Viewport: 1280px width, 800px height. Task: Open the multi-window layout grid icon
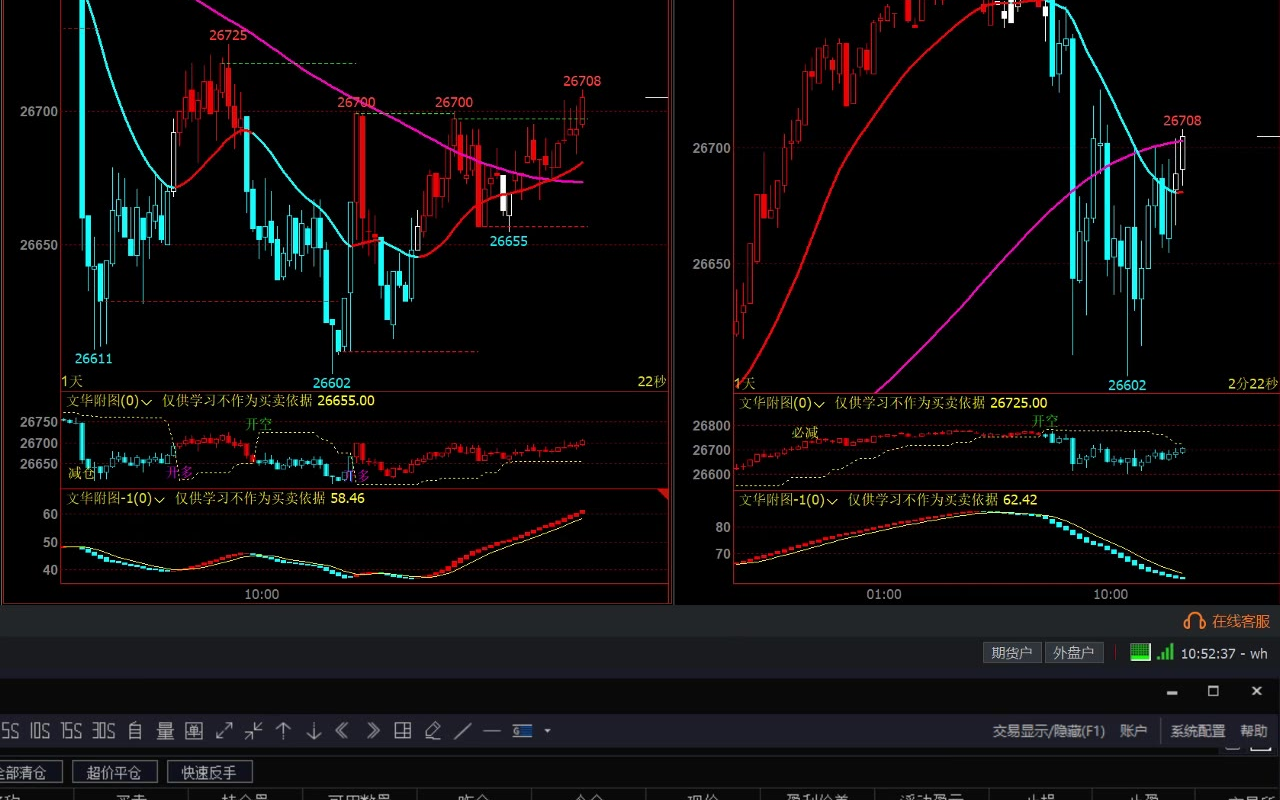point(402,731)
